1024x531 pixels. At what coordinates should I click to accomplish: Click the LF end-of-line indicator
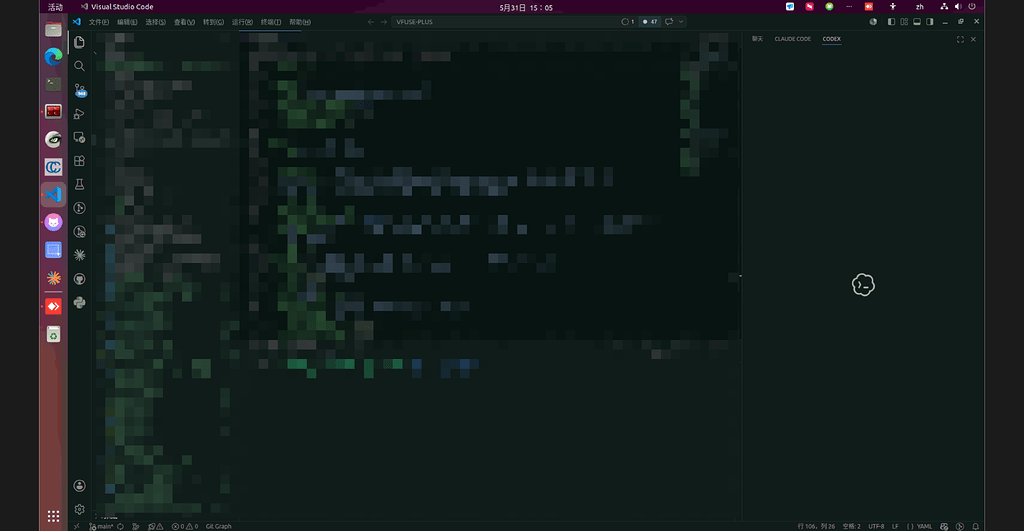pos(895,526)
